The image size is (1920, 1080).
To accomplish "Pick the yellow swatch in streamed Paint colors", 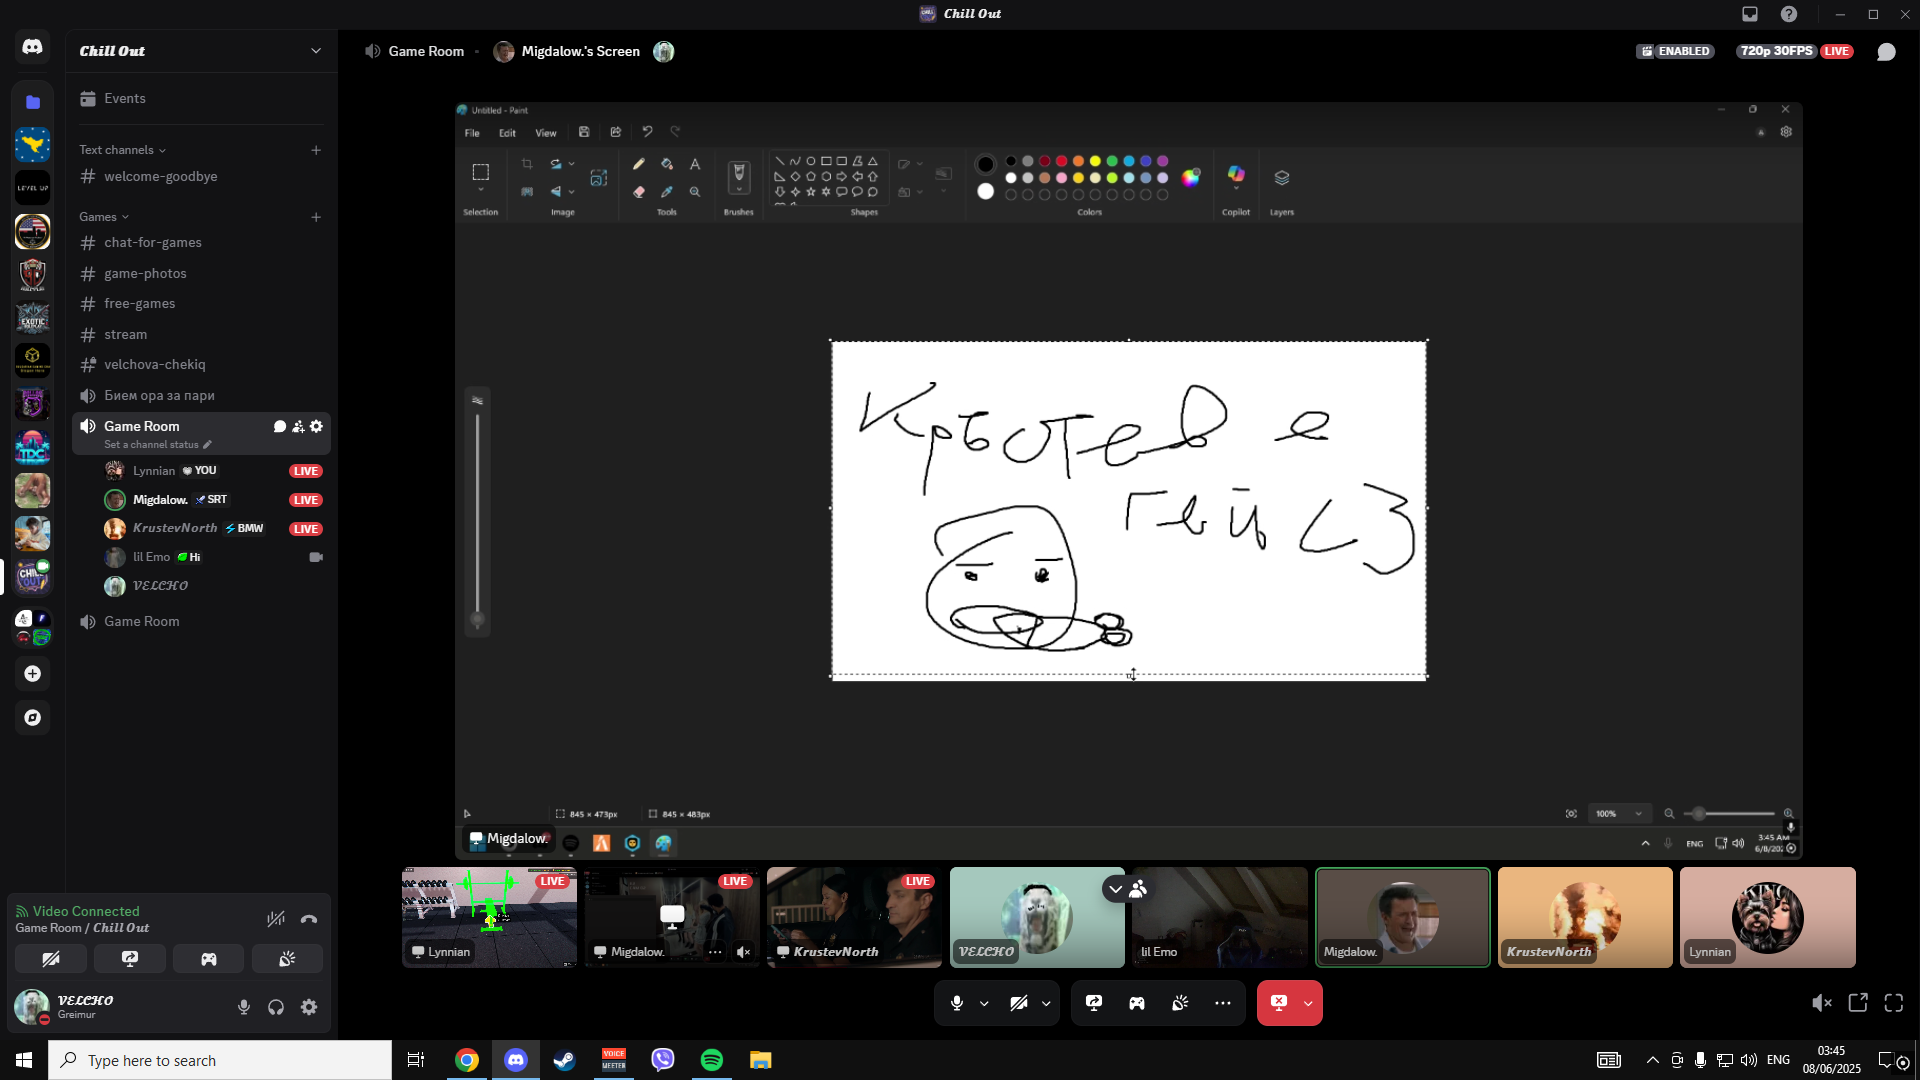I will click(x=1095, y=161).
